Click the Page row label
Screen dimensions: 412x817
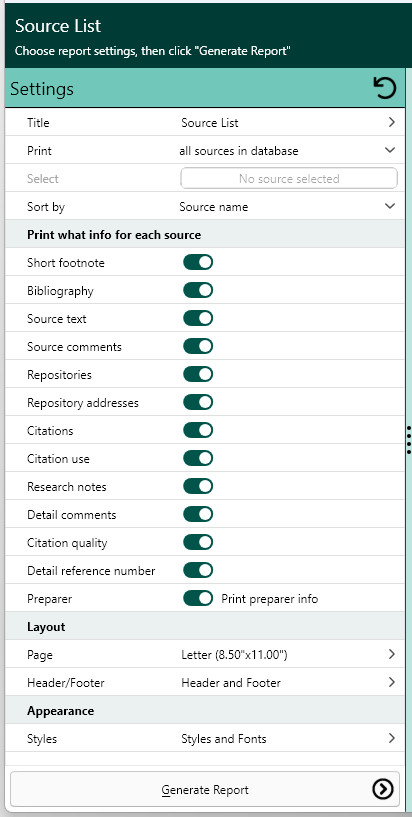40,655
